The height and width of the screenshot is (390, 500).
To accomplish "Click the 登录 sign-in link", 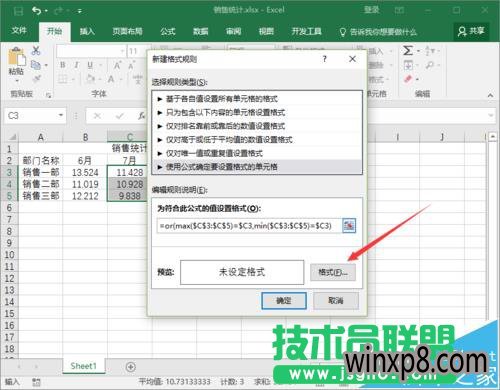I will point(371,10).
